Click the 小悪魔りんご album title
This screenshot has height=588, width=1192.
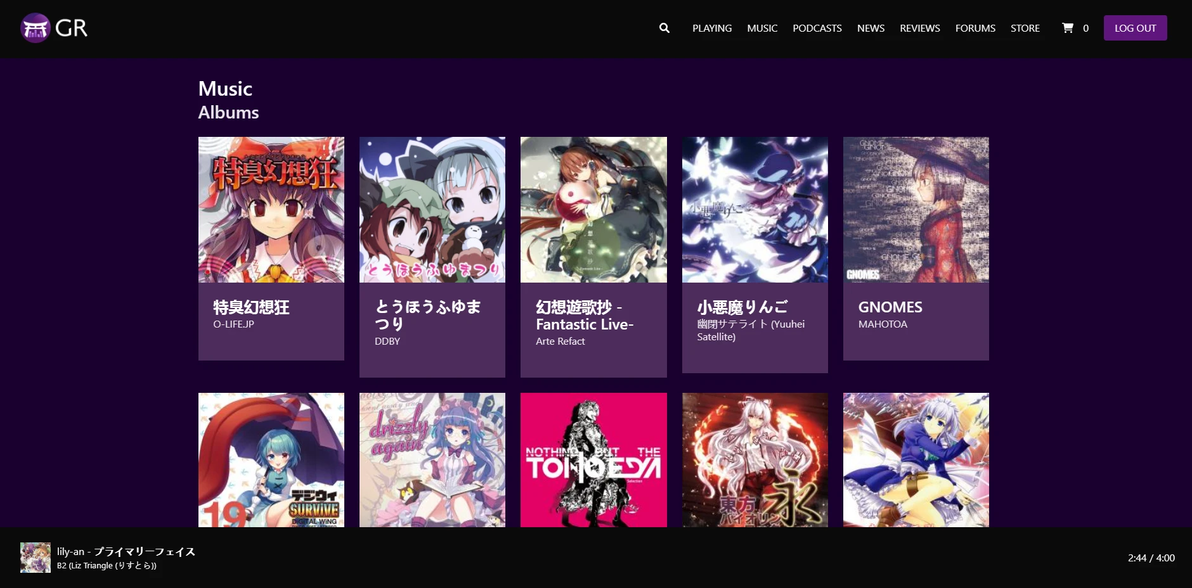point(743,307)
